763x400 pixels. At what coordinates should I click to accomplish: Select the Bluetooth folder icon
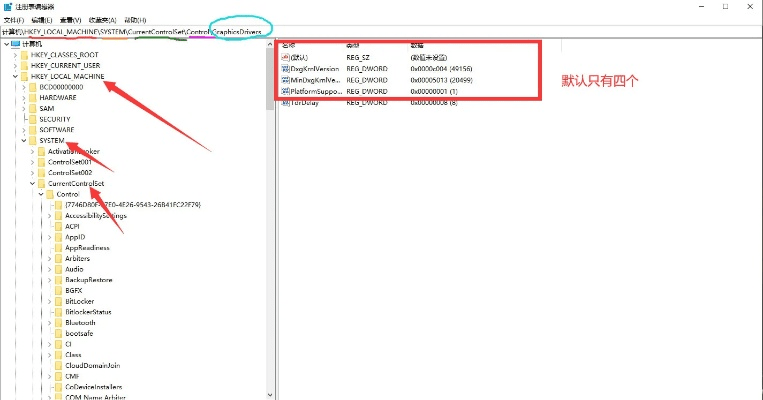point(58,323)
